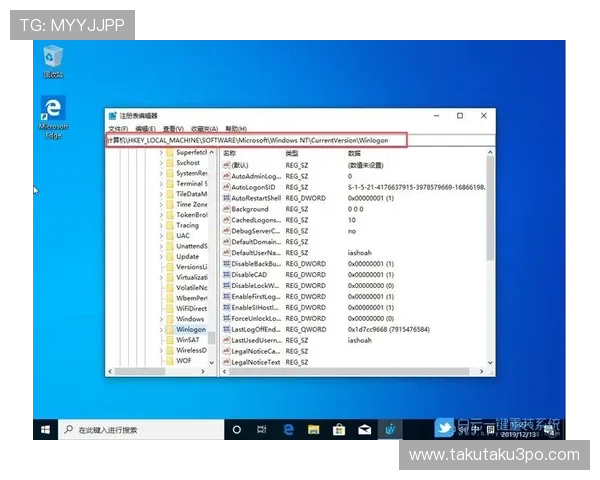
Task: Open Microsoft Edge desktop shortcut
Action: point(53,112)
